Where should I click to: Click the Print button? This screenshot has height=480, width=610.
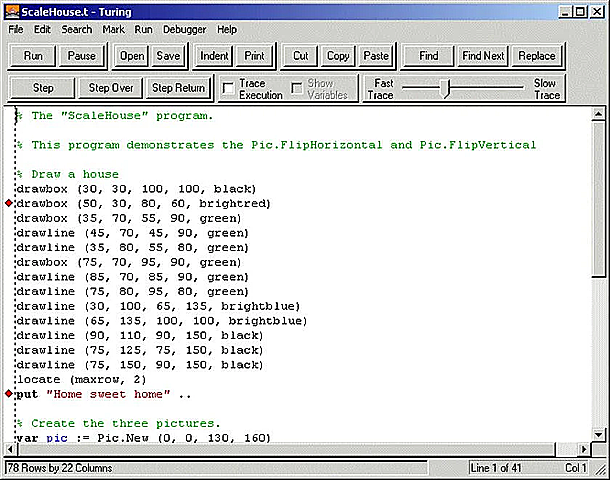(x=254, y=56)
